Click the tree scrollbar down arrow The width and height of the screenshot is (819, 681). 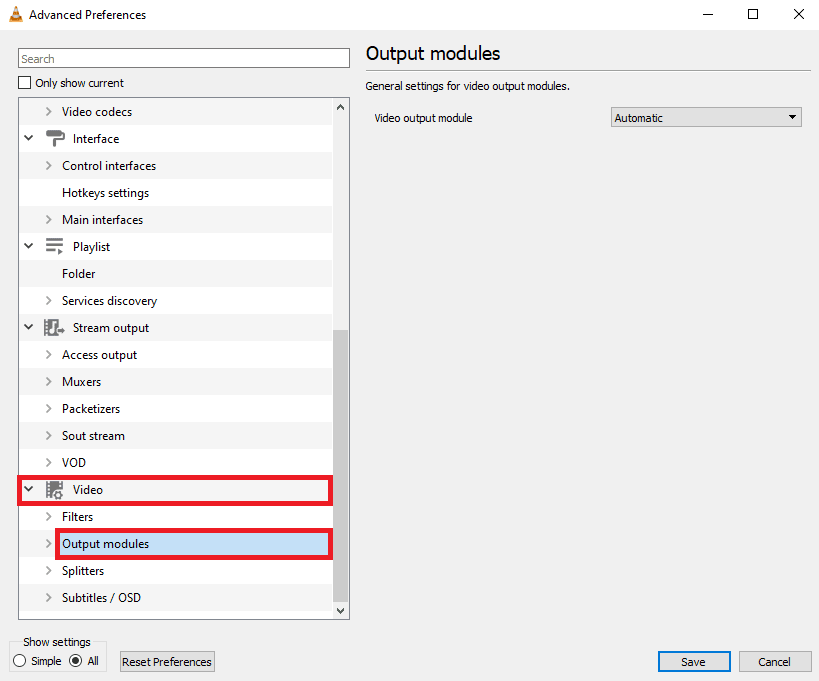(x=341, y=610)
